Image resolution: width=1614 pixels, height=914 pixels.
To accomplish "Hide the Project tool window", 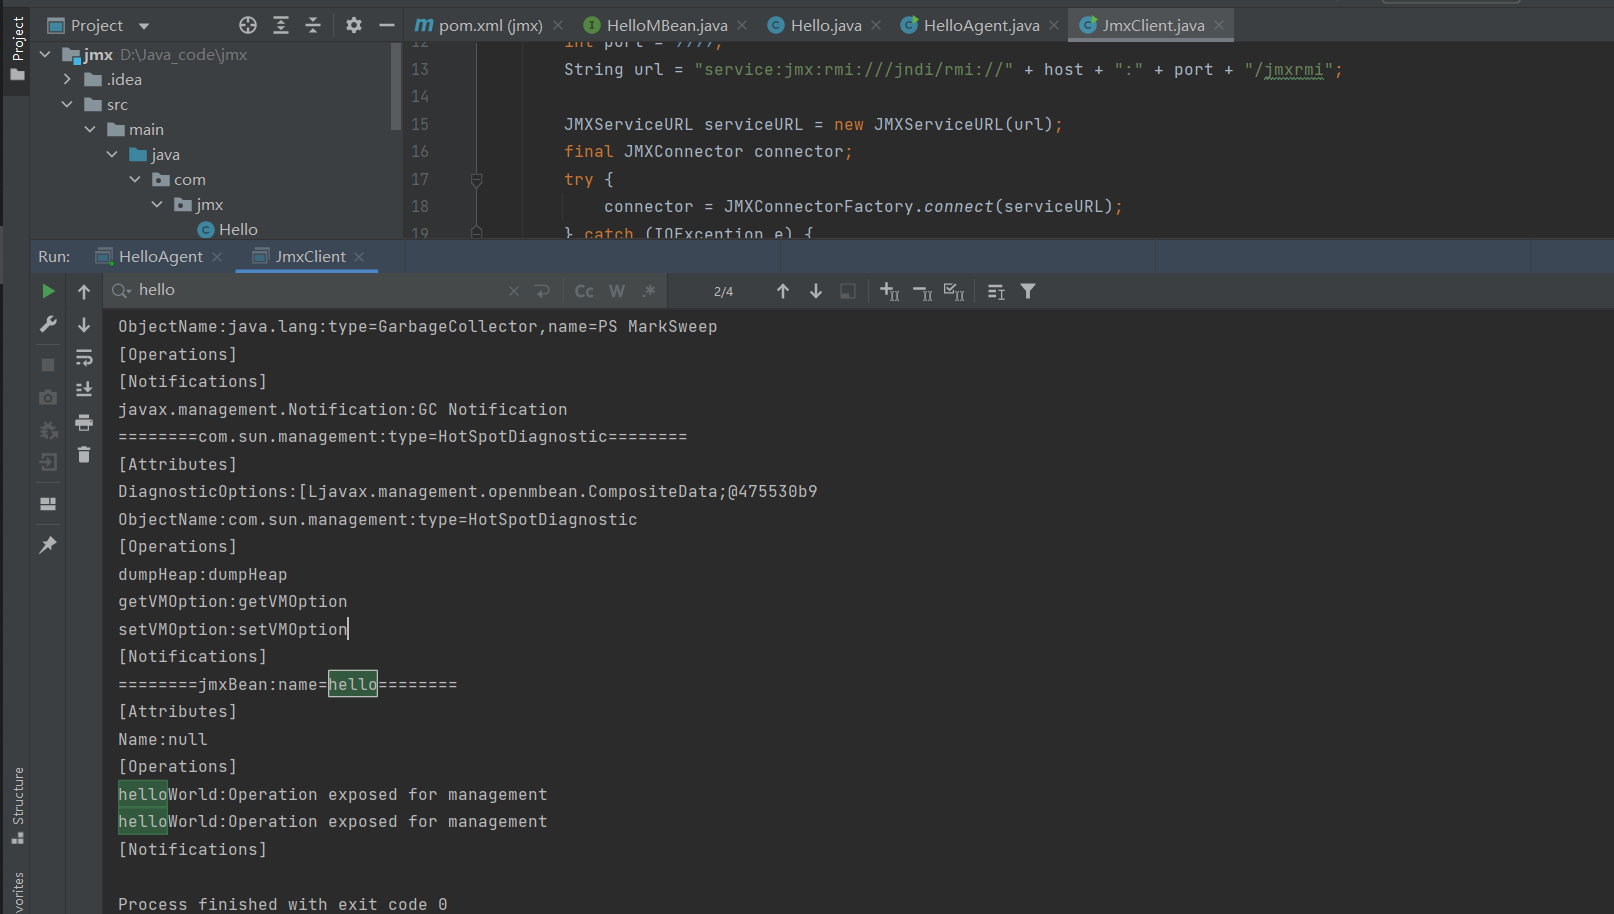I will coord(387,25).
